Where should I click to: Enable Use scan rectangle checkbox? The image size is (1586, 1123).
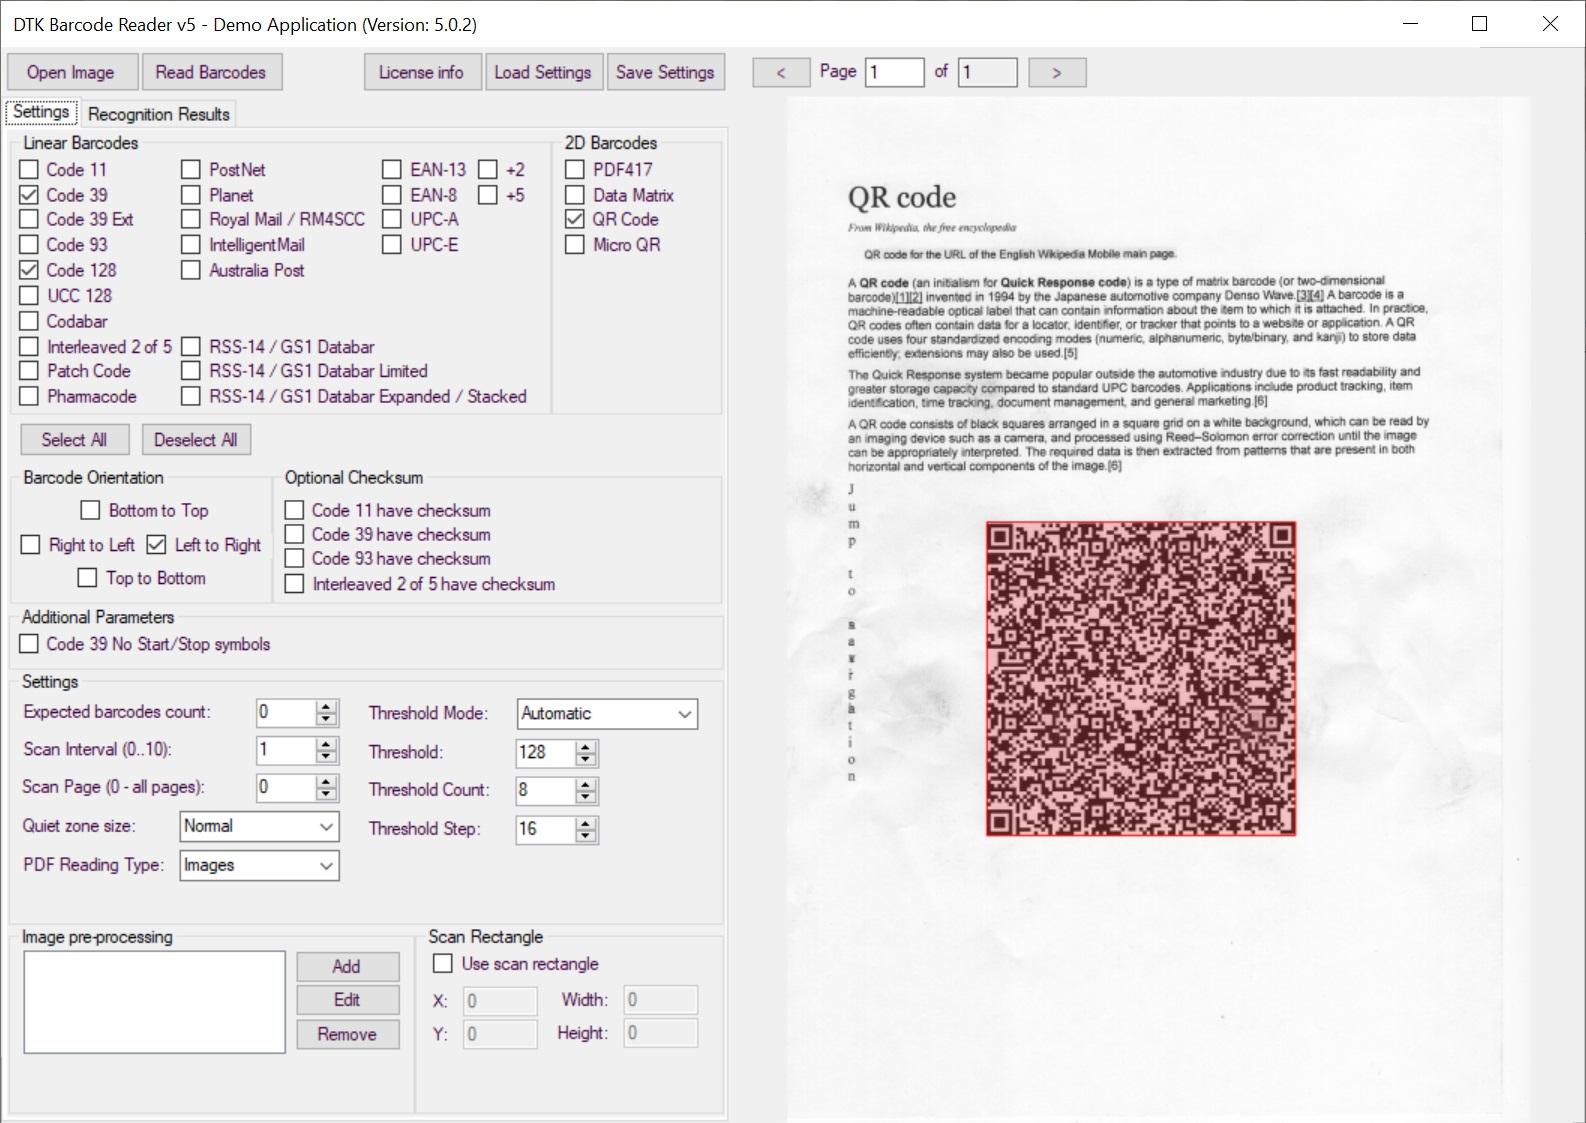point(442,963)
